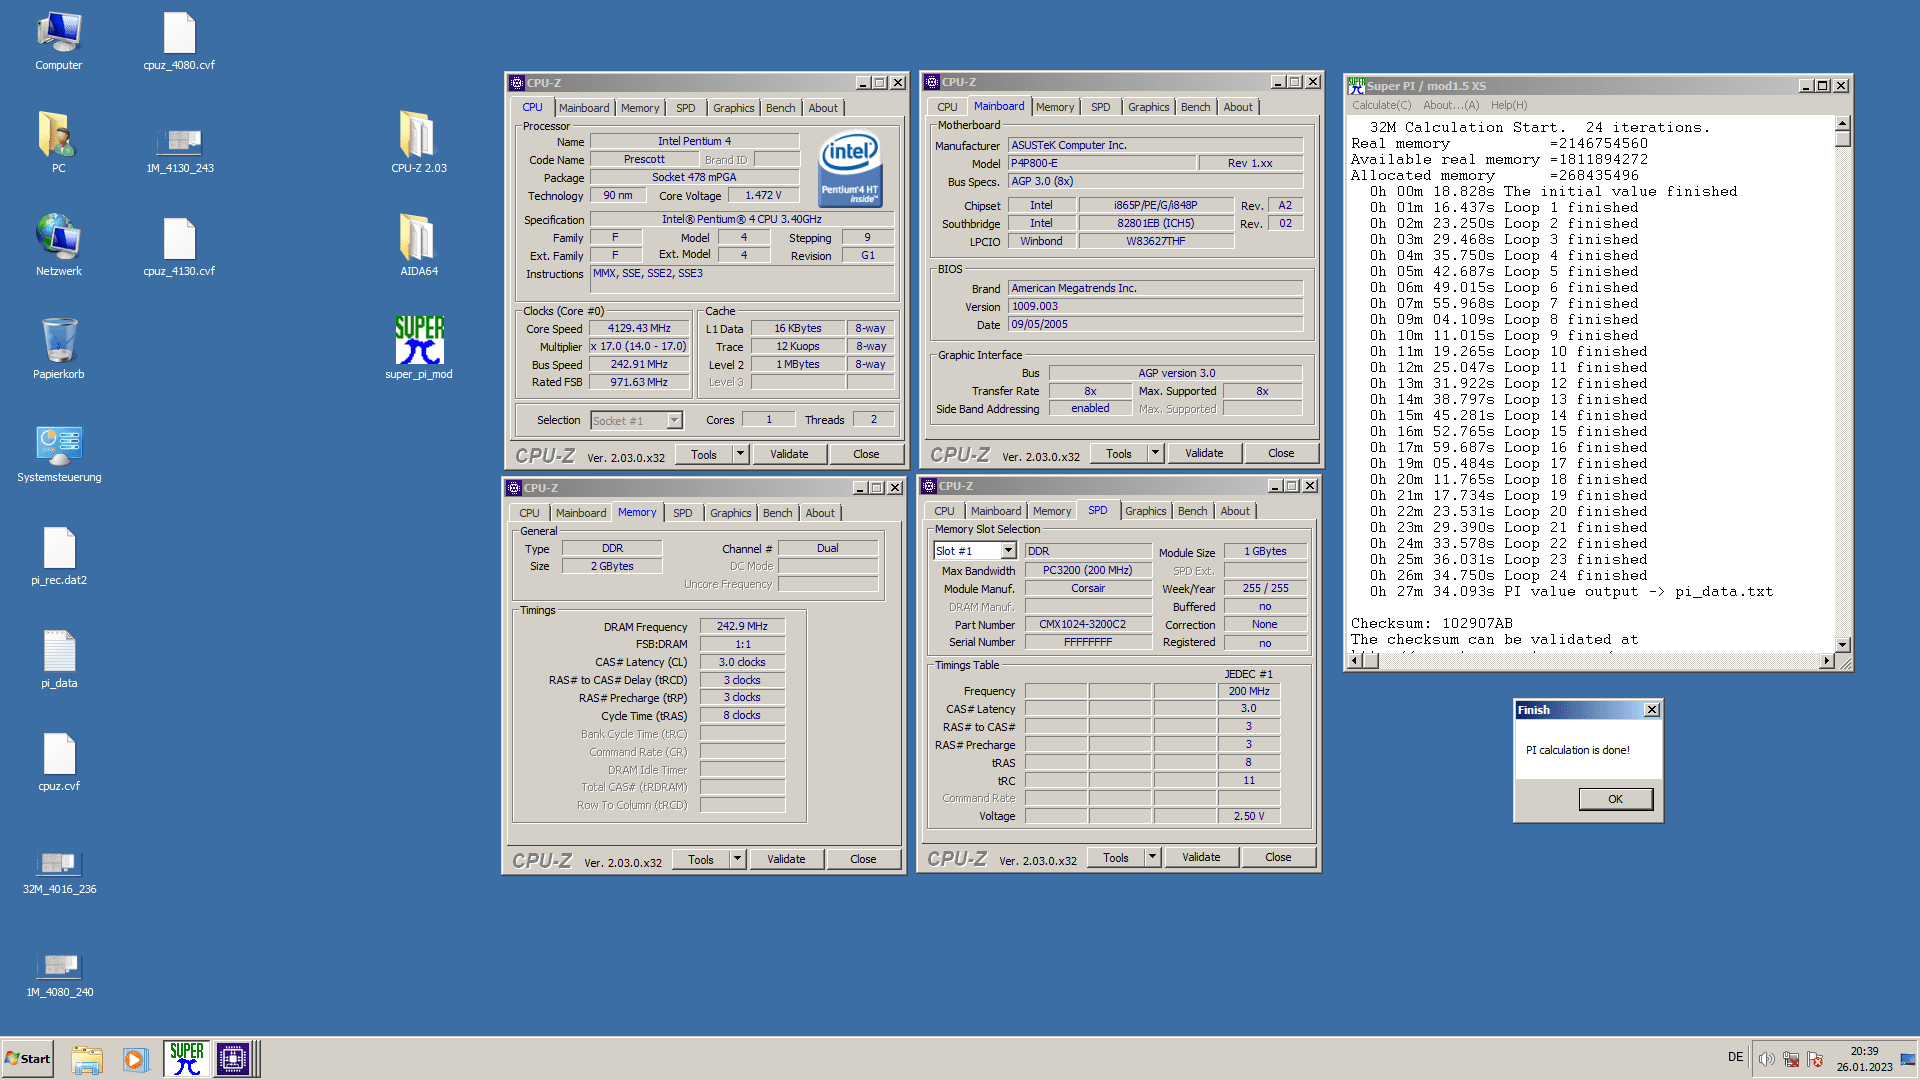Image resolution: width=1920 pixels, height=1080 pixels.
Task: Open CPU-Z 2.03 folder icon
Action: (419, 144)
